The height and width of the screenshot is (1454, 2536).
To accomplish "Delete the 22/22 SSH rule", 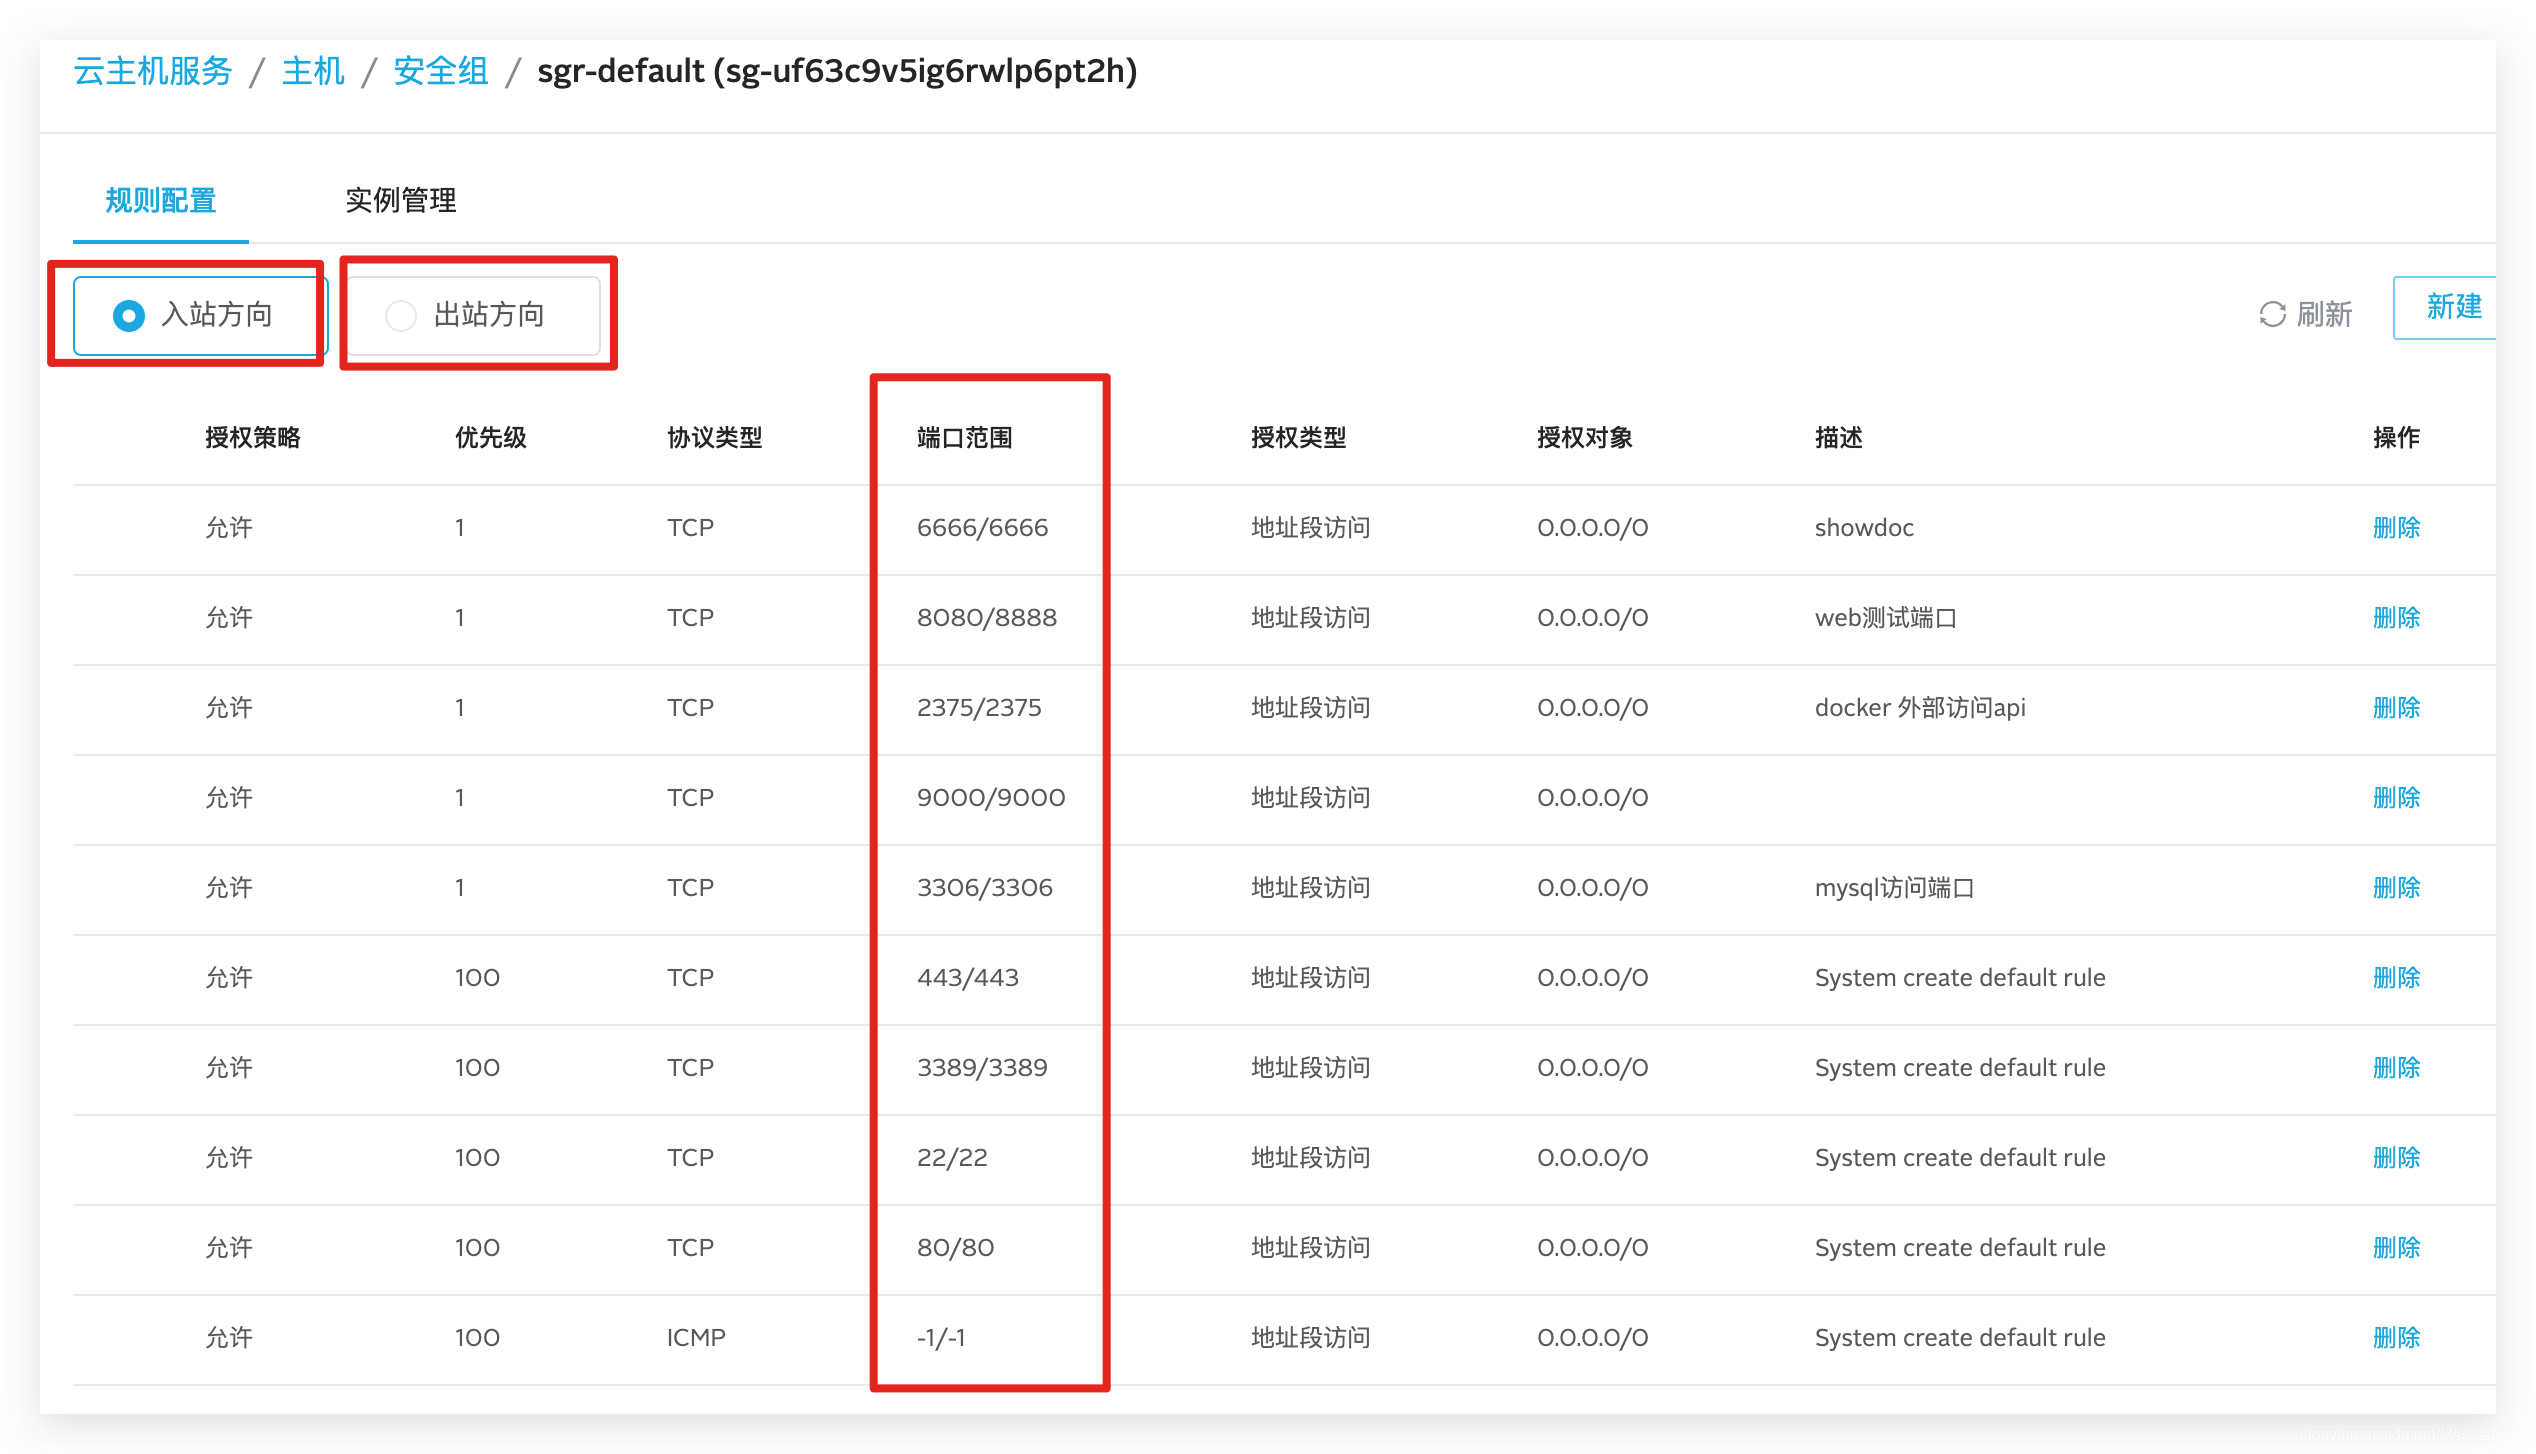I will point(2395,1158).
